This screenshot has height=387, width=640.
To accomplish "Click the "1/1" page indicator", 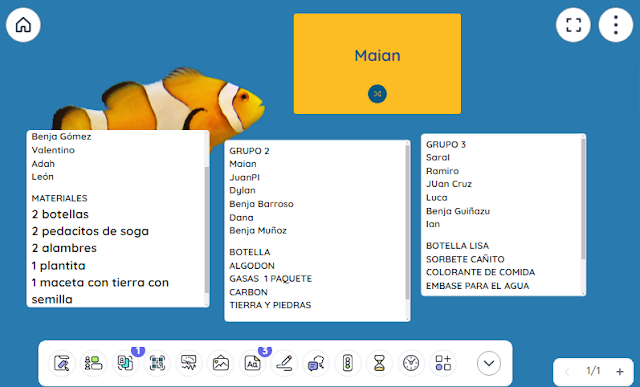I will pyautogui.click(x=593, y=371).
